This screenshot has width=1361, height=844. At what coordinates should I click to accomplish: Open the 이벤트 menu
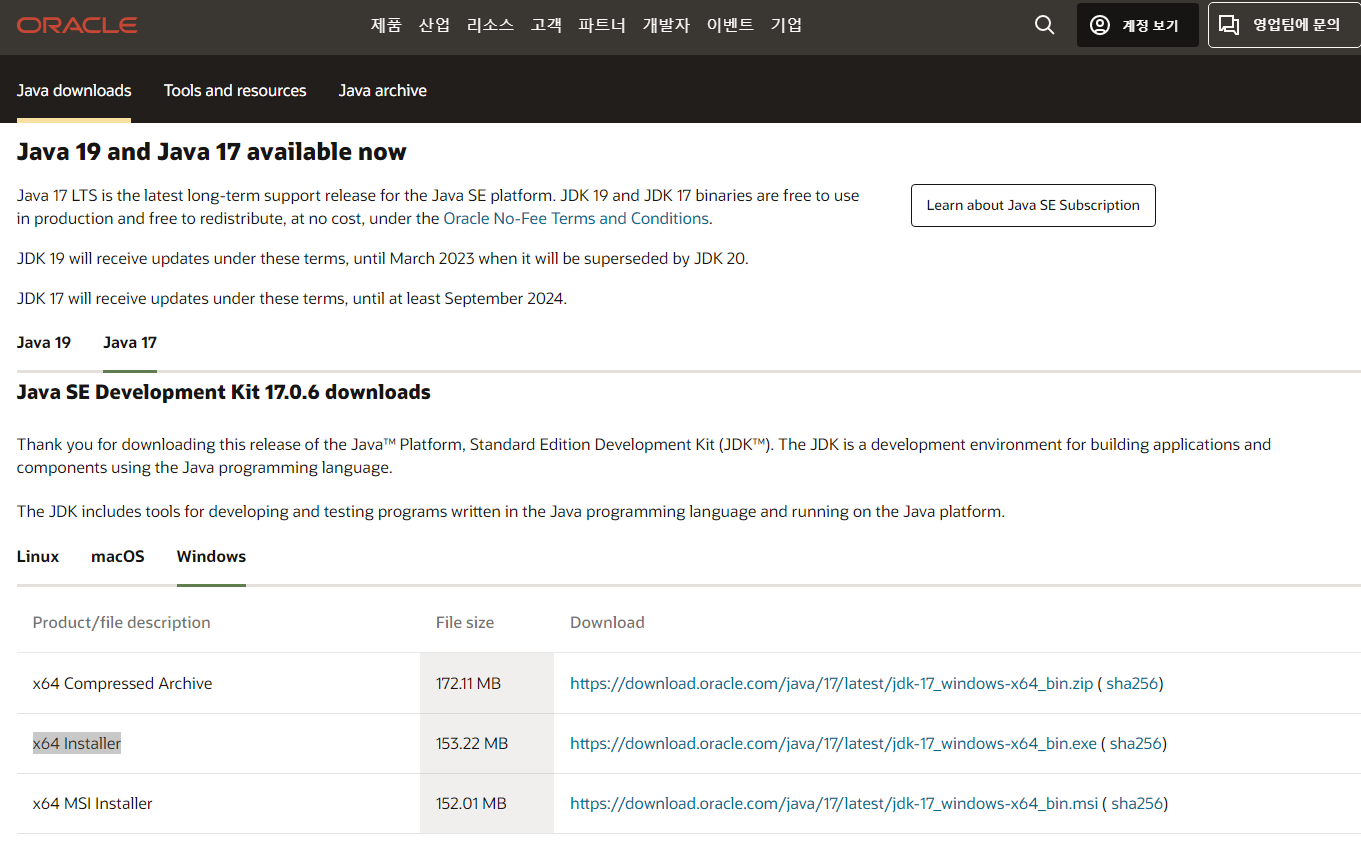pyautogui.click(x=730, y=25)
